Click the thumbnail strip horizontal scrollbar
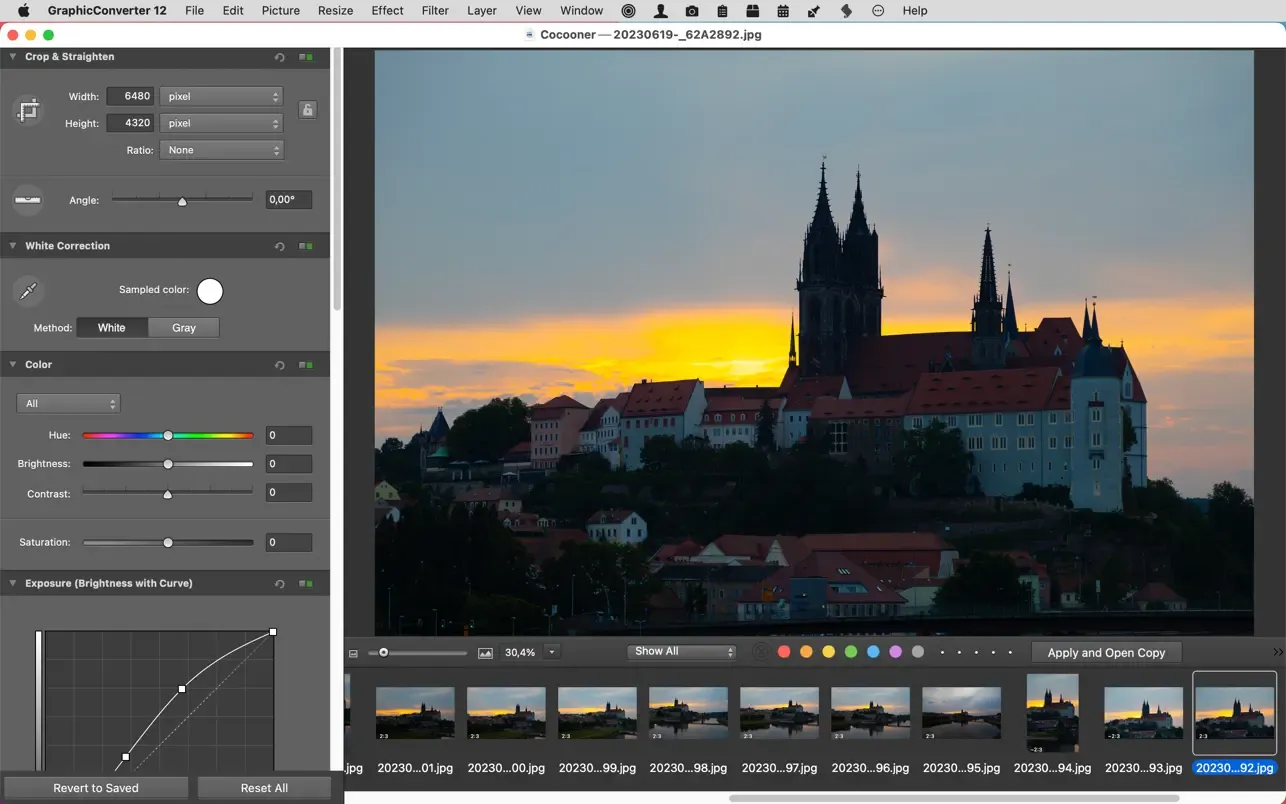The image size is (1286, 804). point(954,798)
